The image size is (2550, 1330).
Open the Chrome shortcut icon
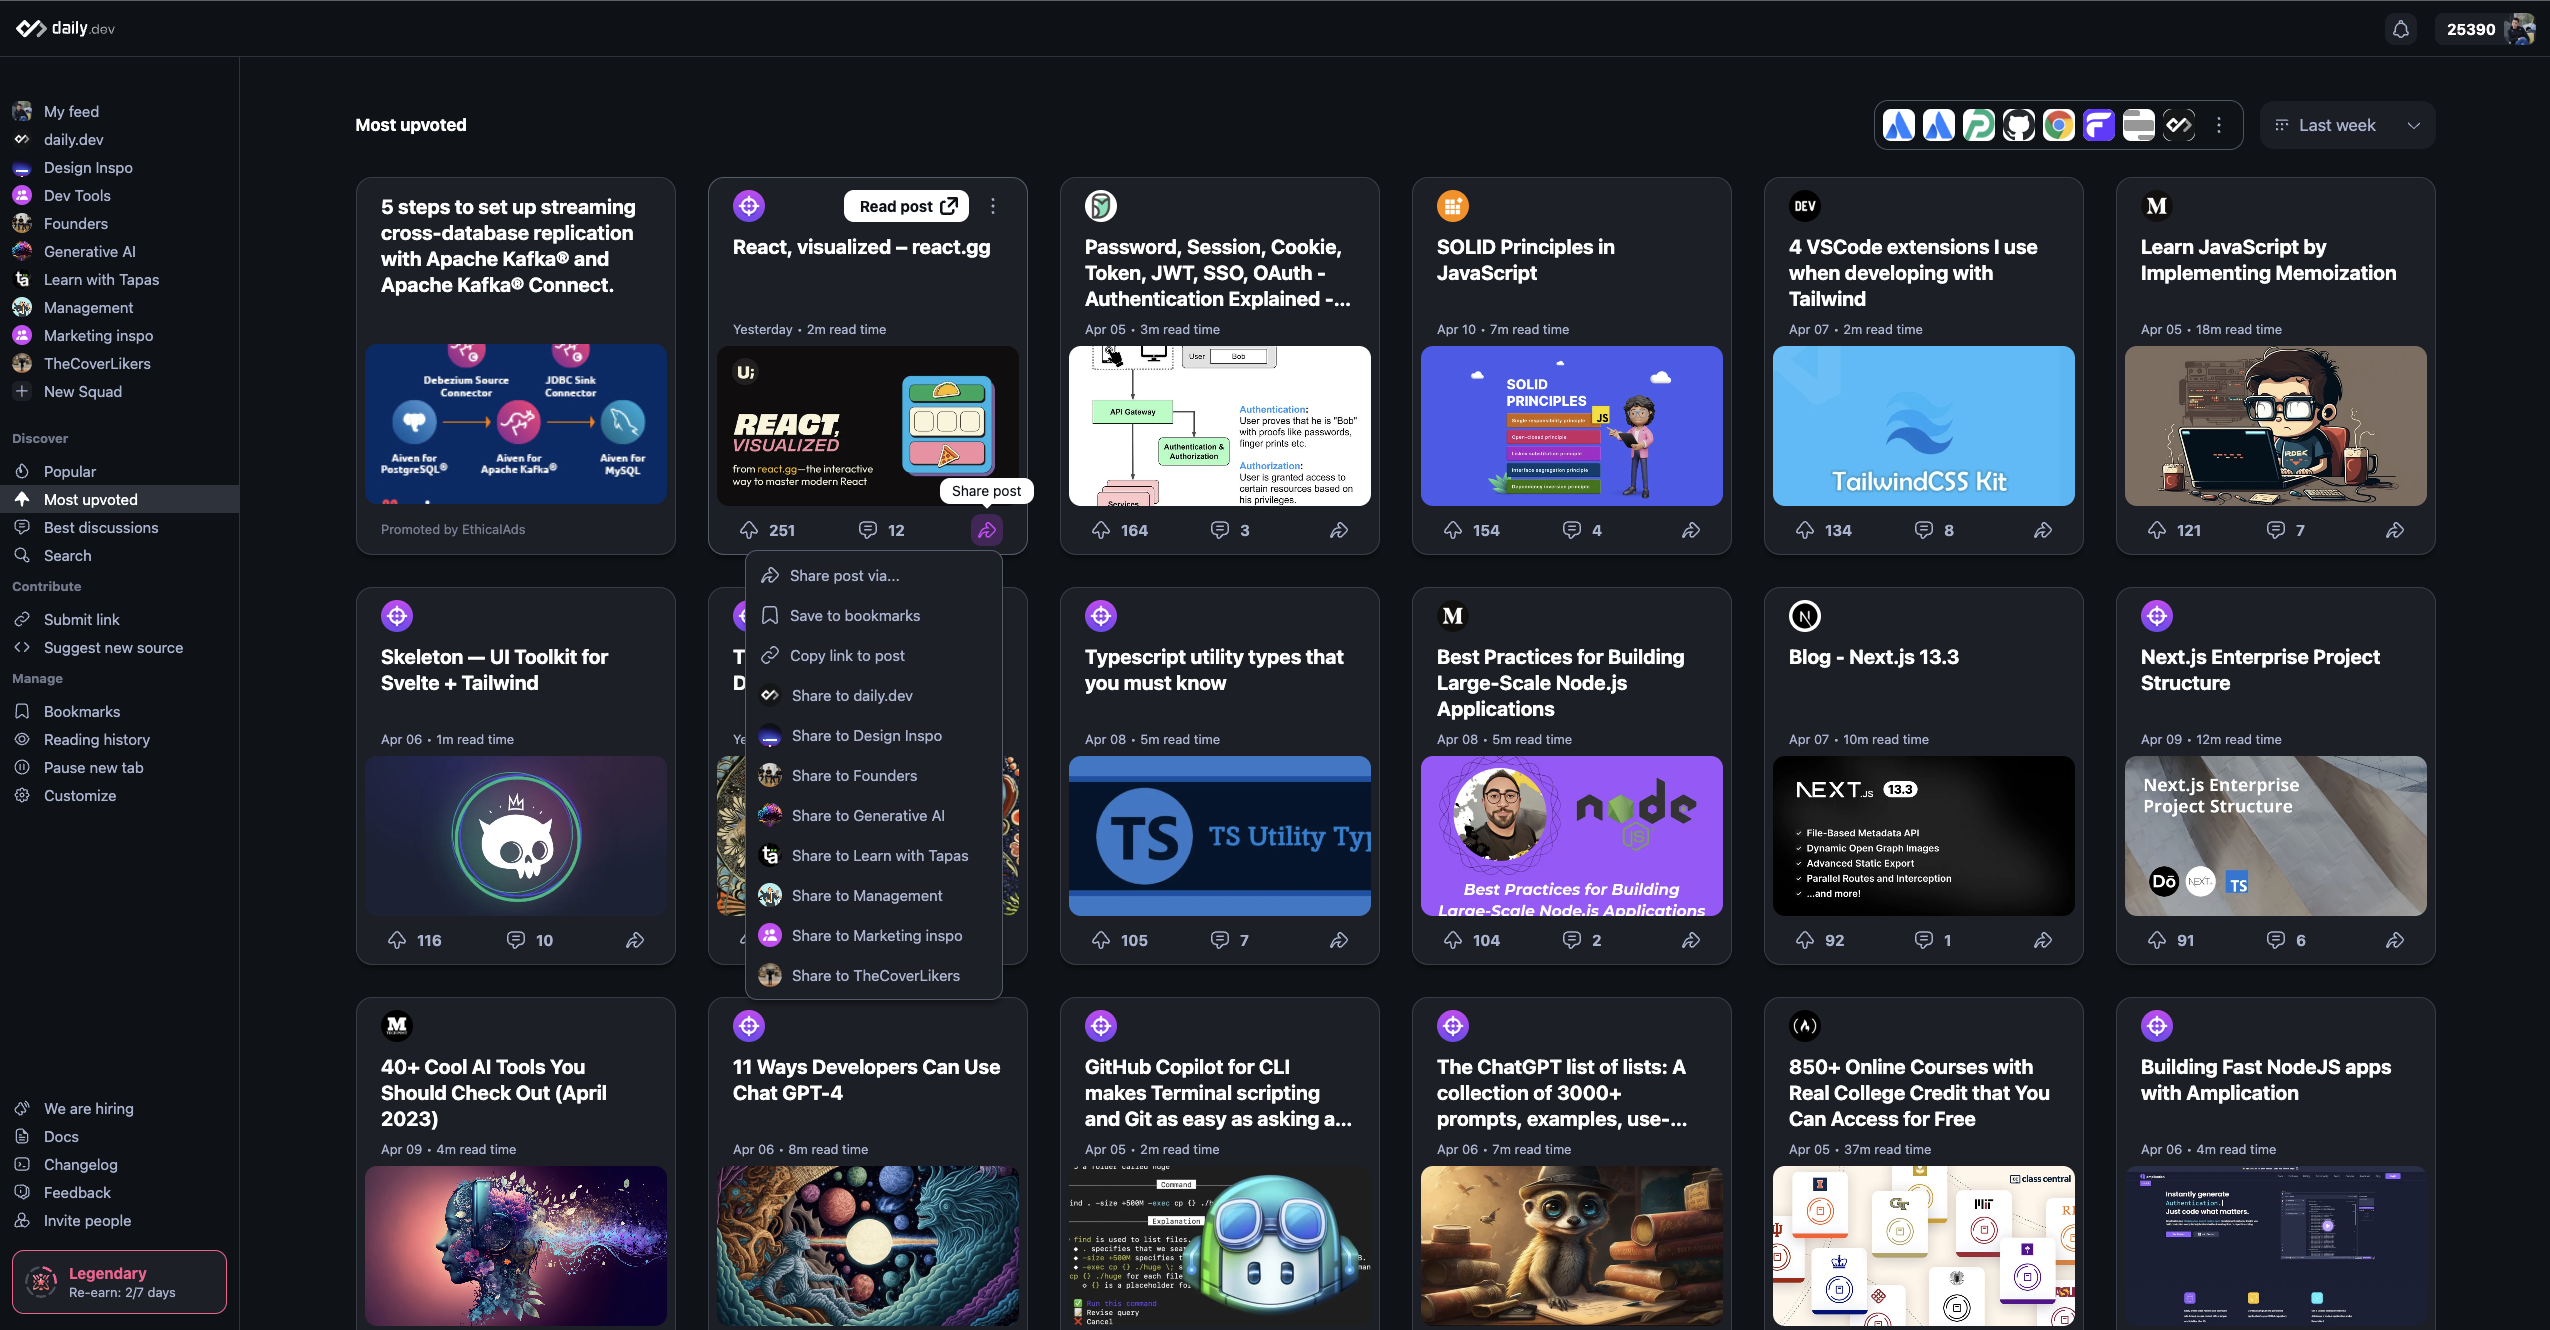pyautogui.click(x=2058, y=125)
